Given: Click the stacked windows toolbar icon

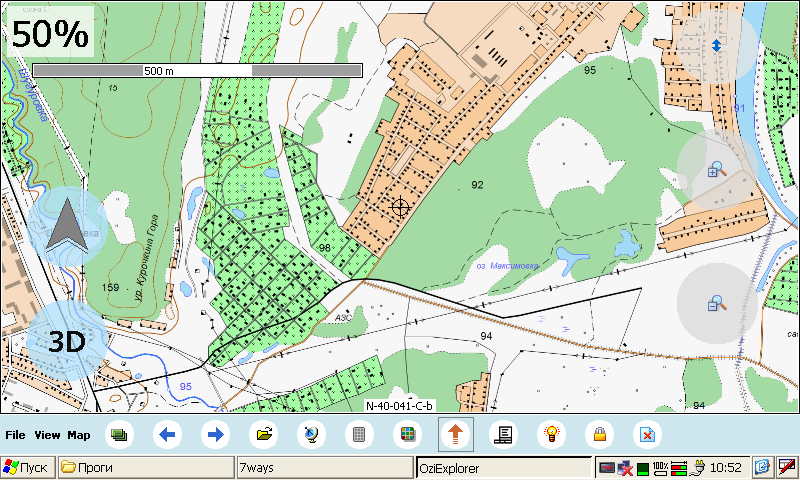Looking at the screenshot, I should (x=120, y=435).
